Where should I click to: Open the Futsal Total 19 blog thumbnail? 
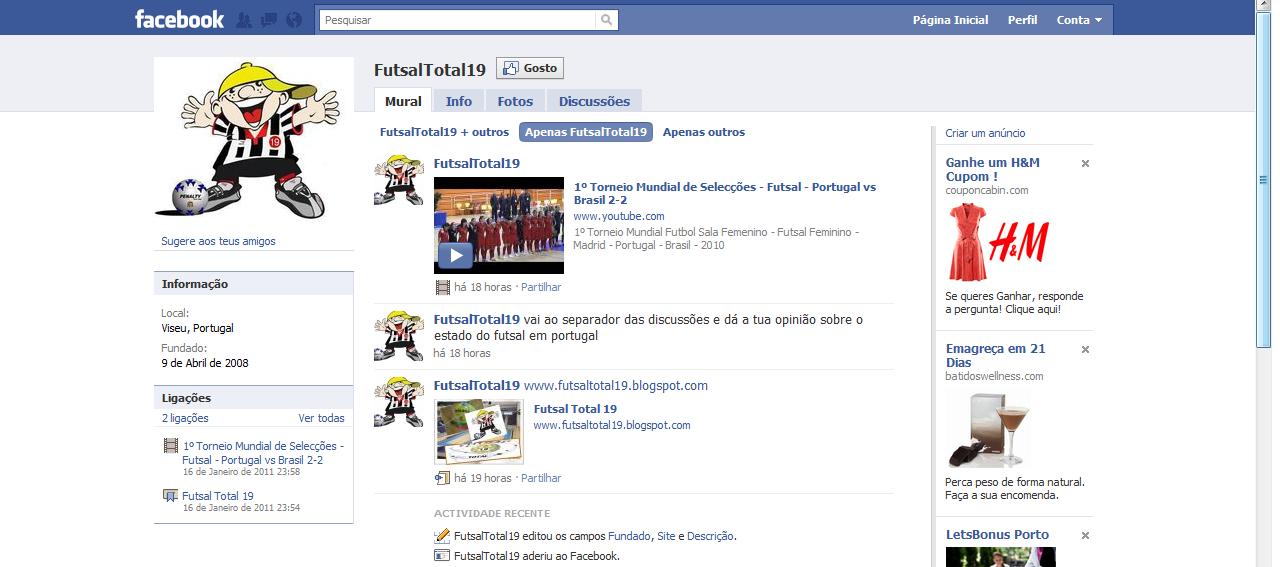(x=479, y=432)
